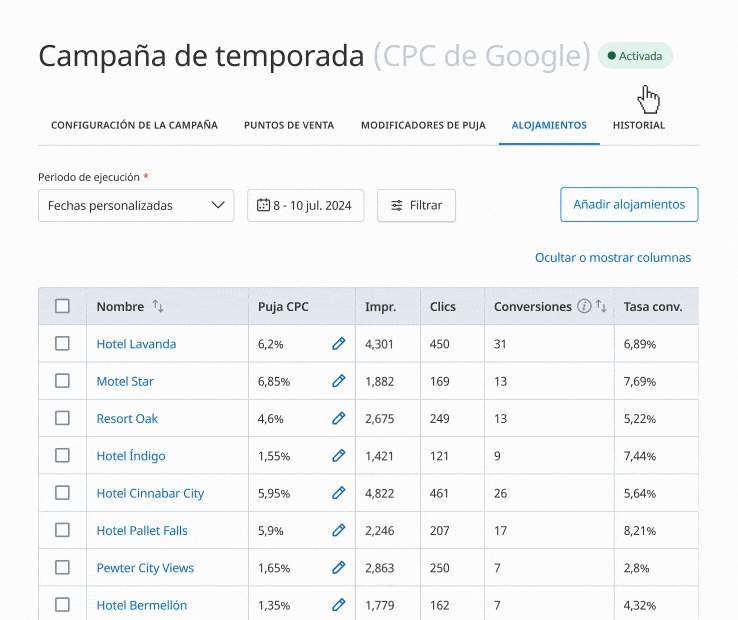Click Ocultar o mostrar columnas link

pyautogui.click(x=612, y=258)
